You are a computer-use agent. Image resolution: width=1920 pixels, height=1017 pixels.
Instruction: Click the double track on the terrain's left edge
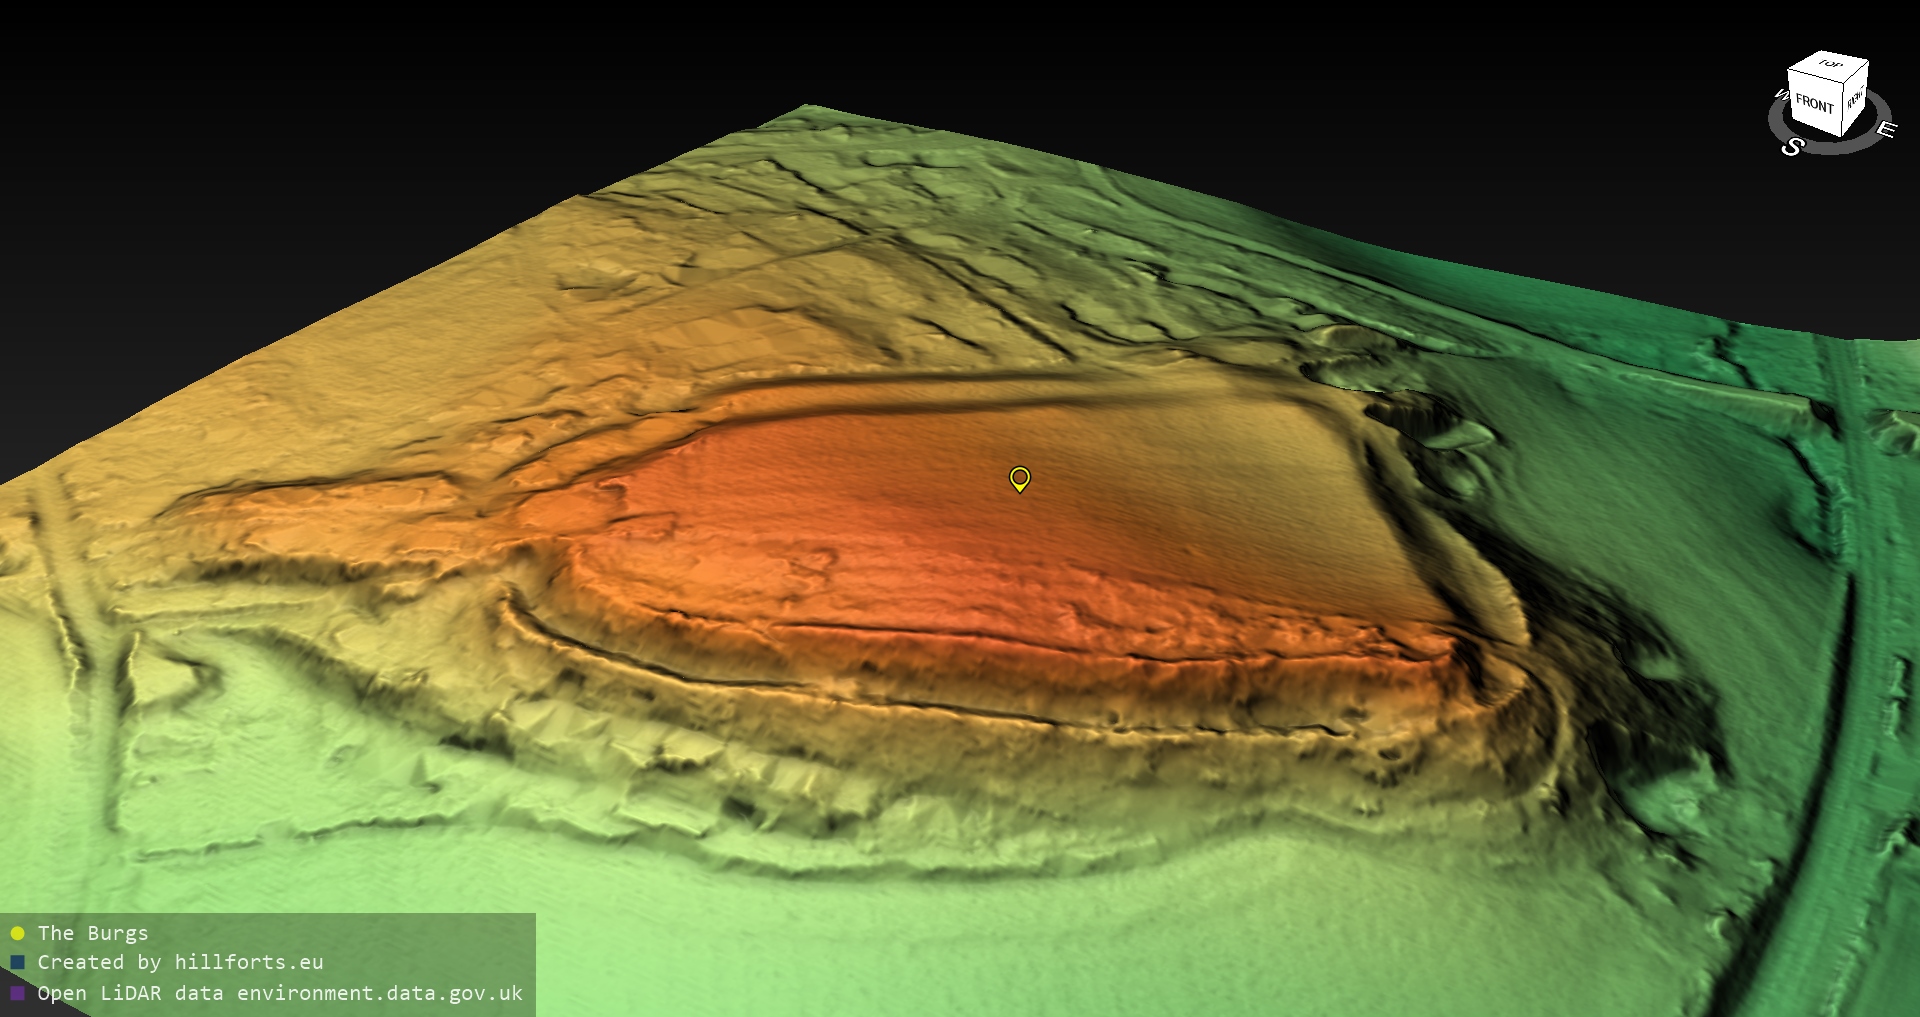pyautogui.click(x=68, y=560)
